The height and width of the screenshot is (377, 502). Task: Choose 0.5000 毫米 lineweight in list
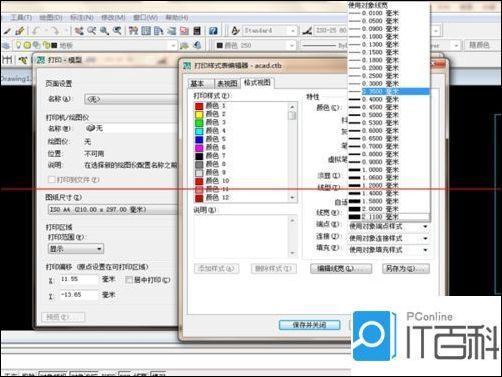(389, 115)
